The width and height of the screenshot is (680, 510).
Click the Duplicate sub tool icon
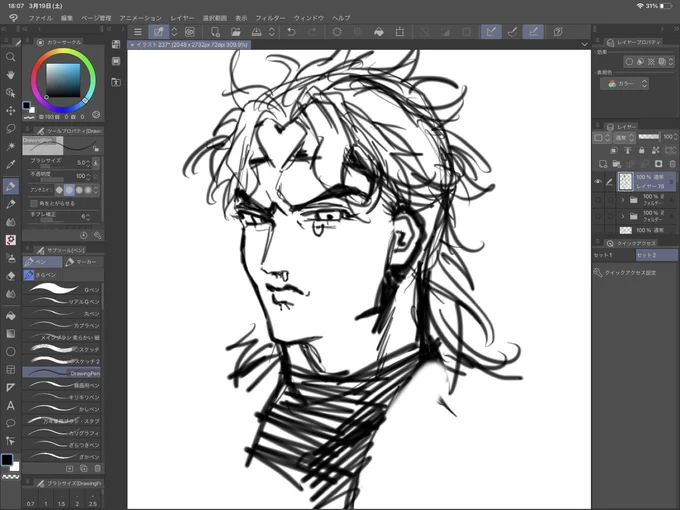tap(84, 468)
